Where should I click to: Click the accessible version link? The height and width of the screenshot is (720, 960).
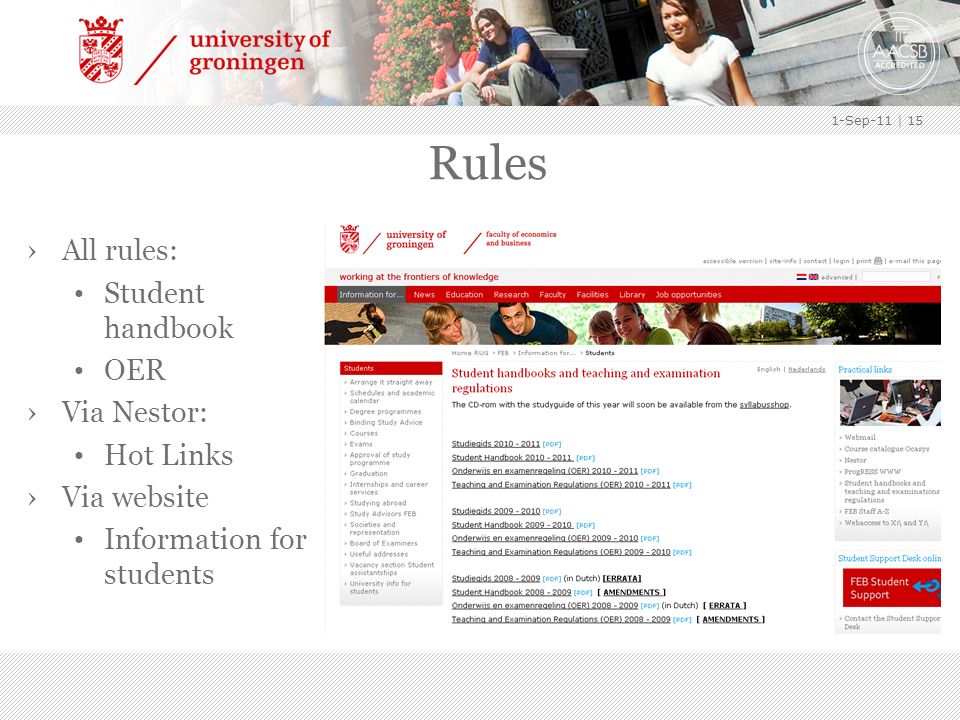tap(732, 261)
